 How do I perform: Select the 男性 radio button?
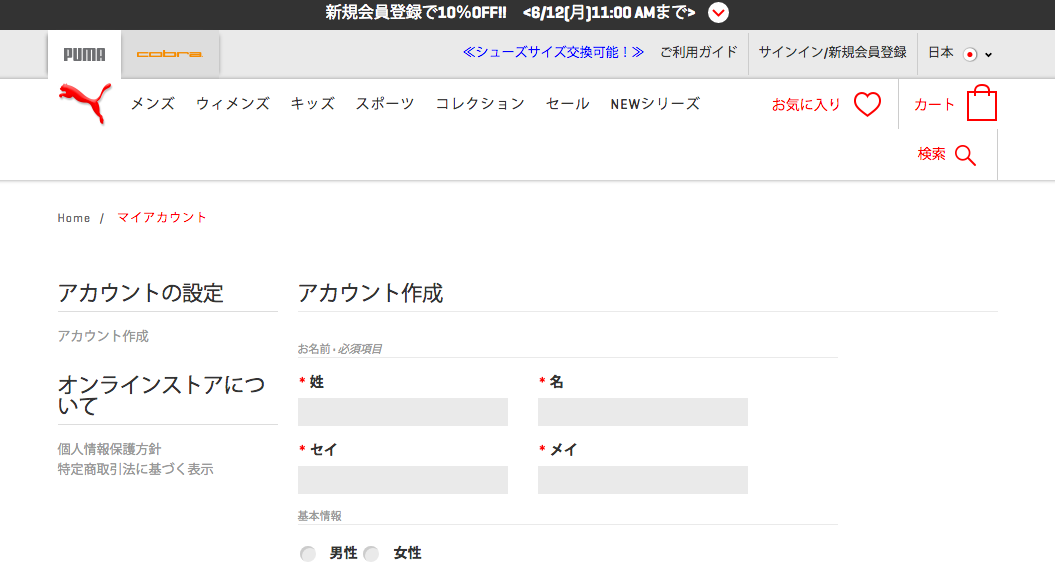pos(307,553)
